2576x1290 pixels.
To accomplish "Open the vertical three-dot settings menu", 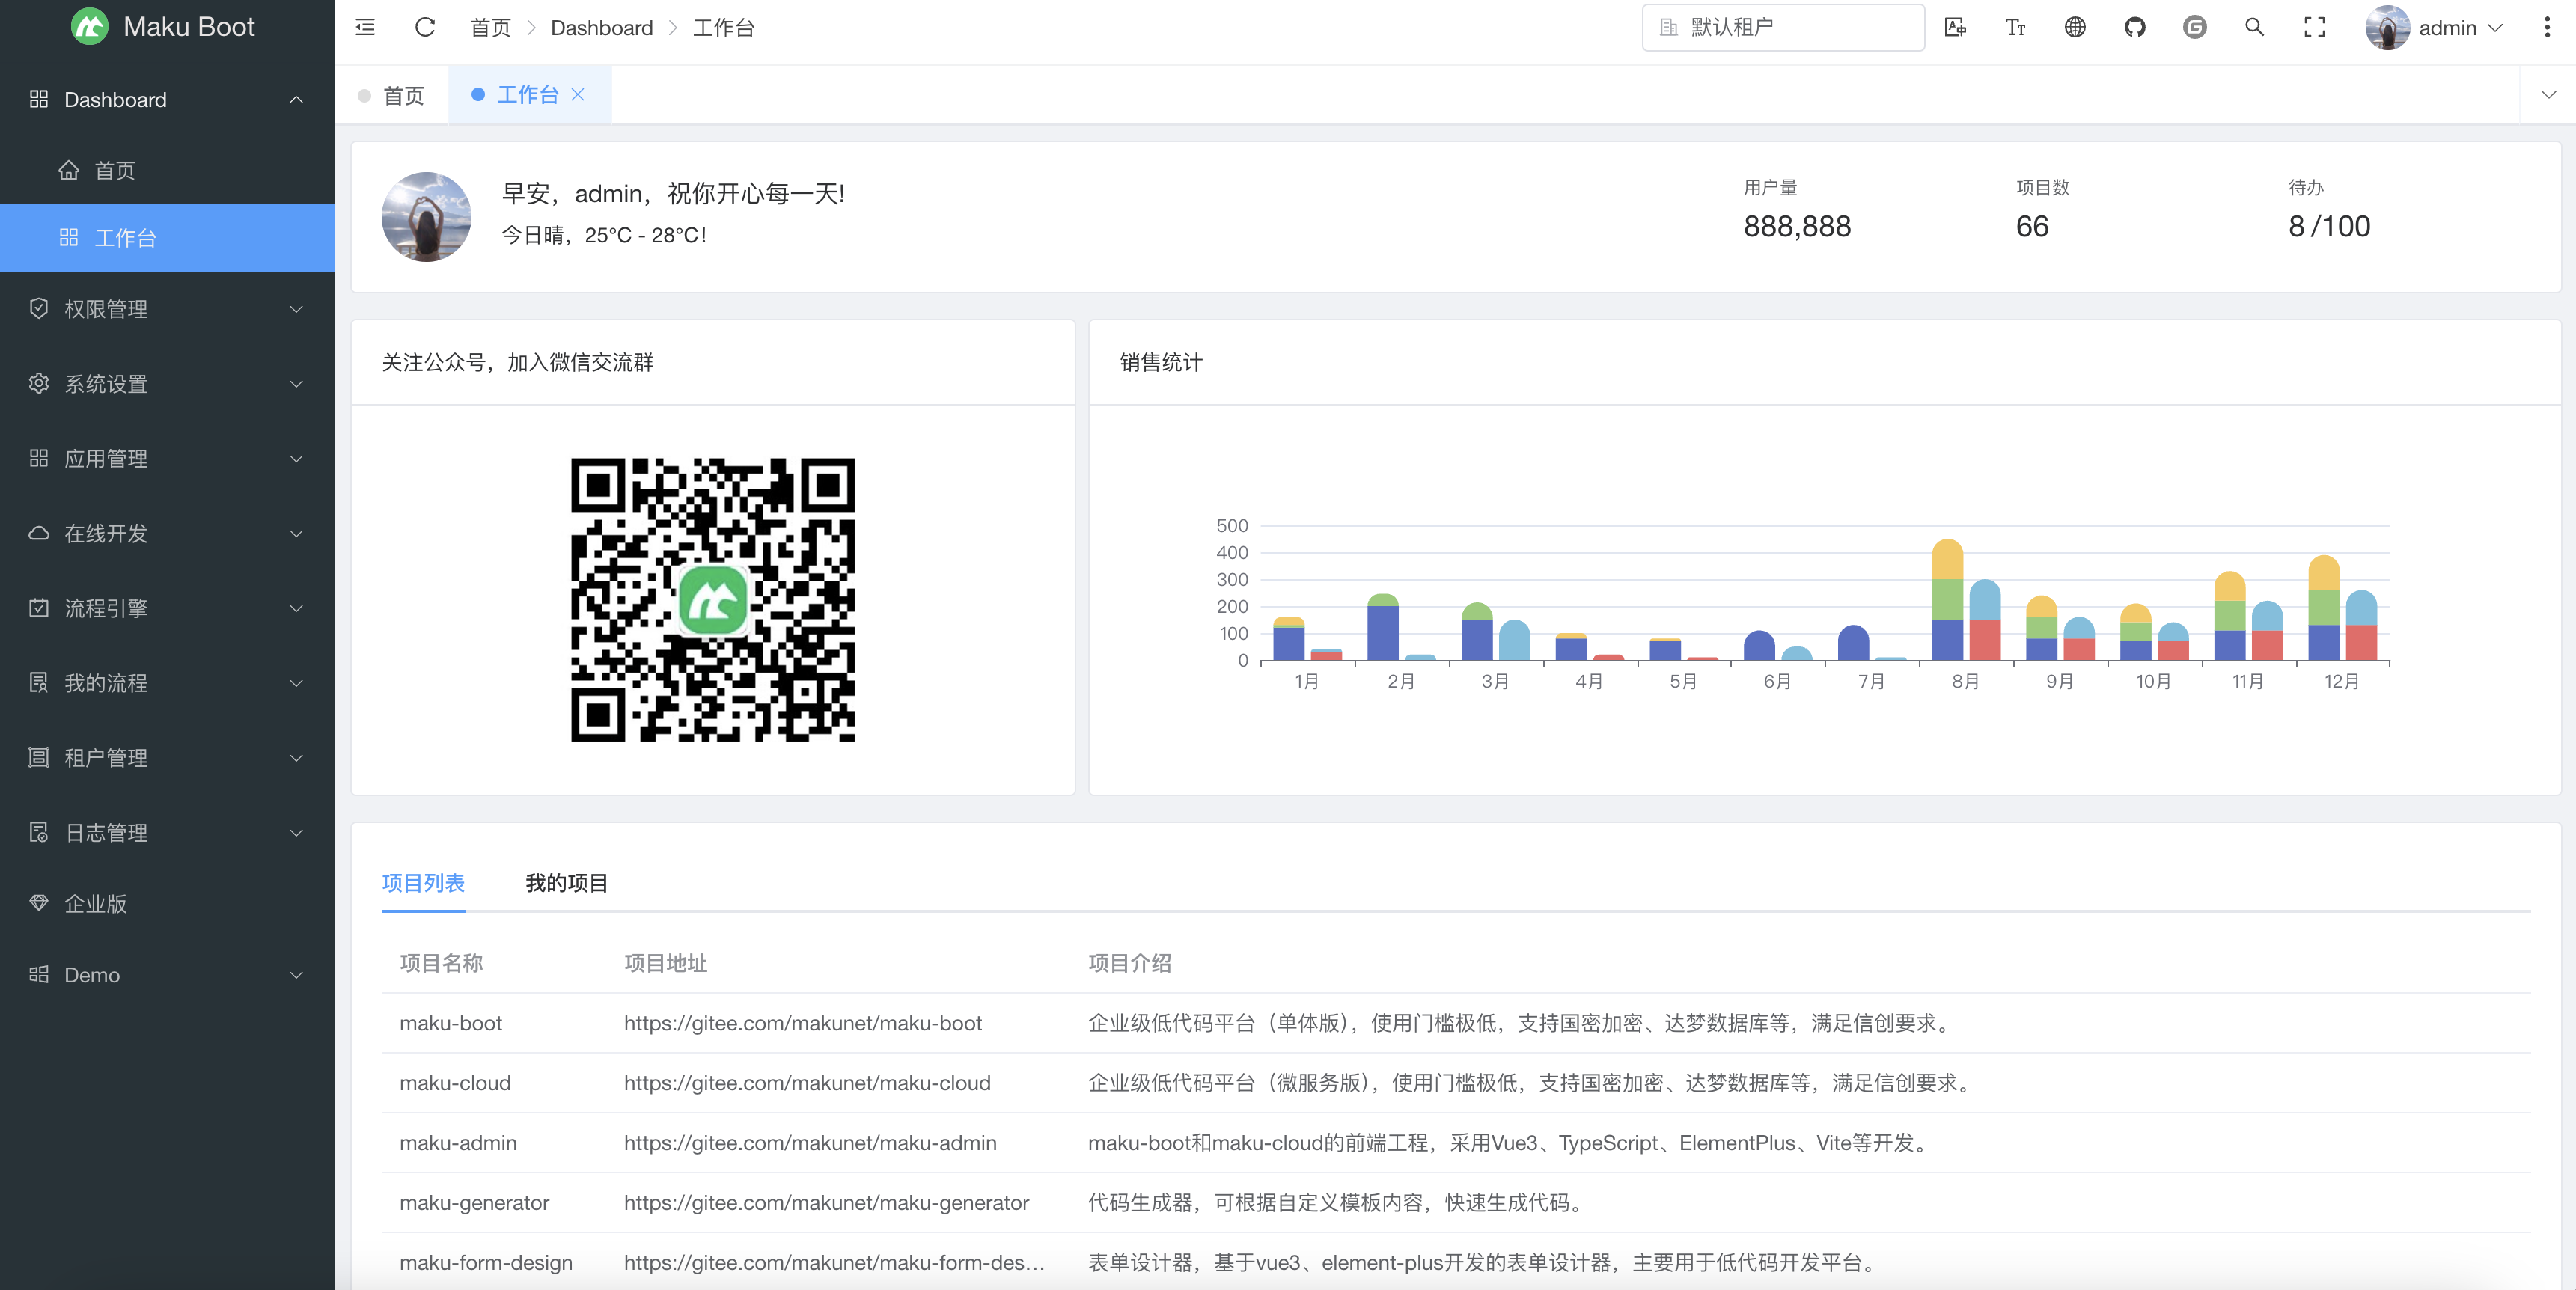I will 2547,28.
